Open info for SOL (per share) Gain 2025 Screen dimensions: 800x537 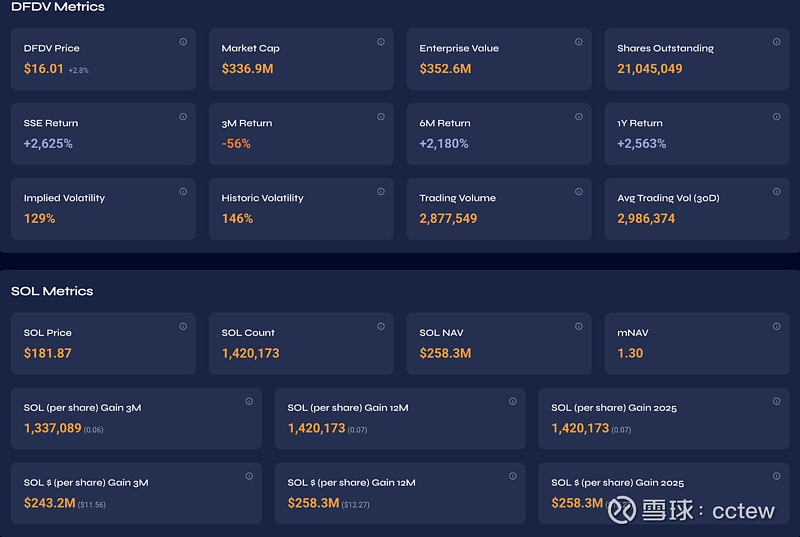tap(777, 401)
